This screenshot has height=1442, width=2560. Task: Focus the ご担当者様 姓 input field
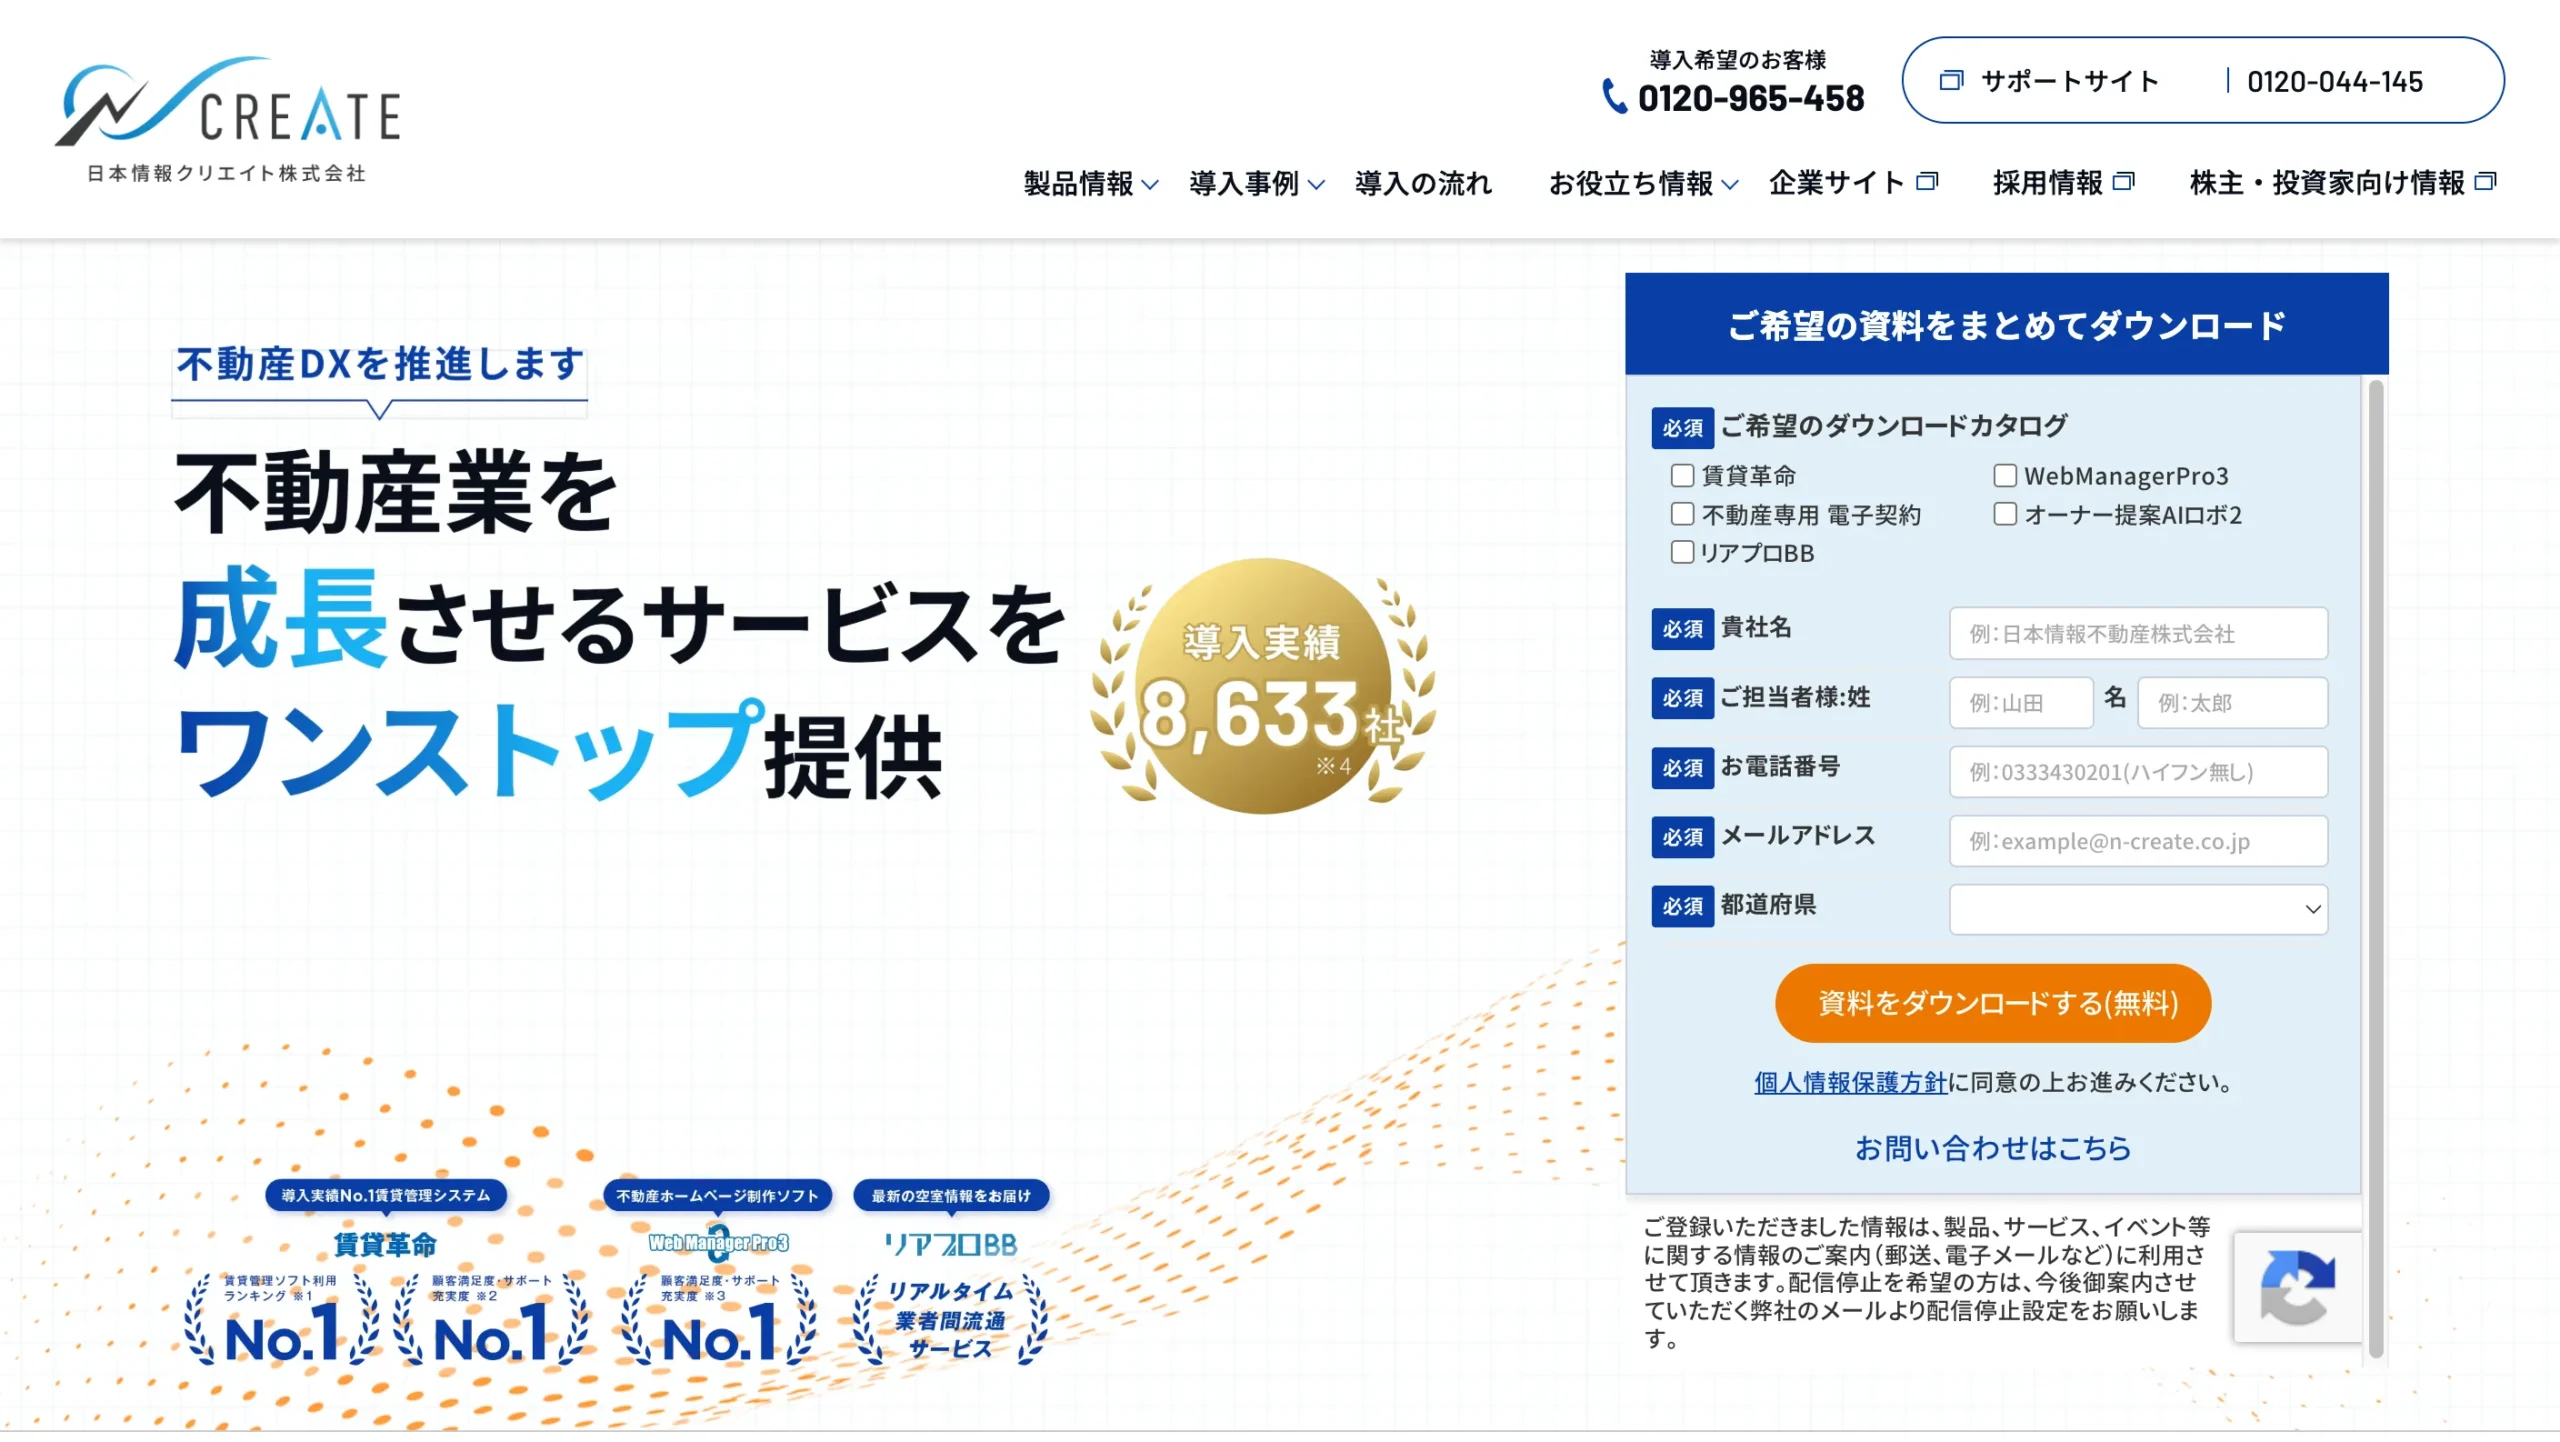point(2021,702)
